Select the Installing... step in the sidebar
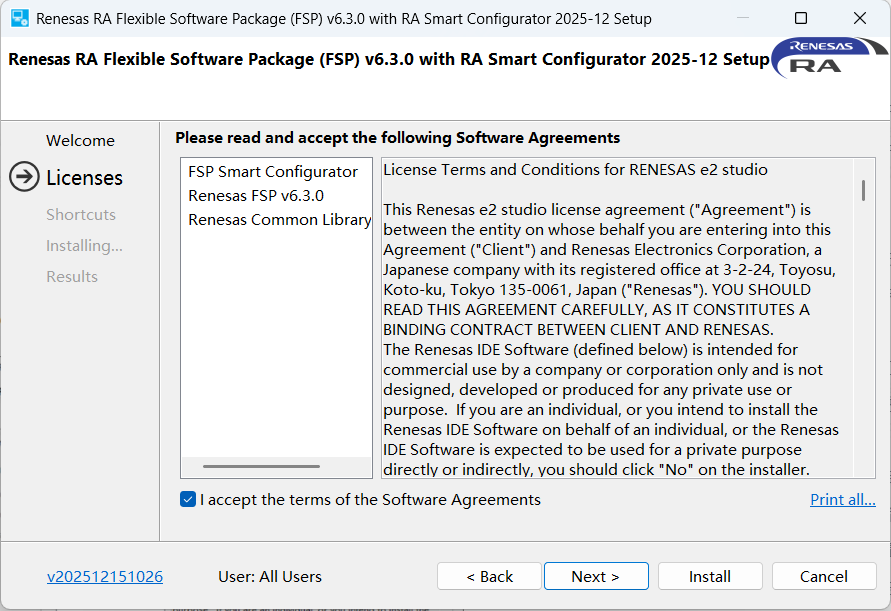The height and width of the screenshot is (611, 891). 84,246
